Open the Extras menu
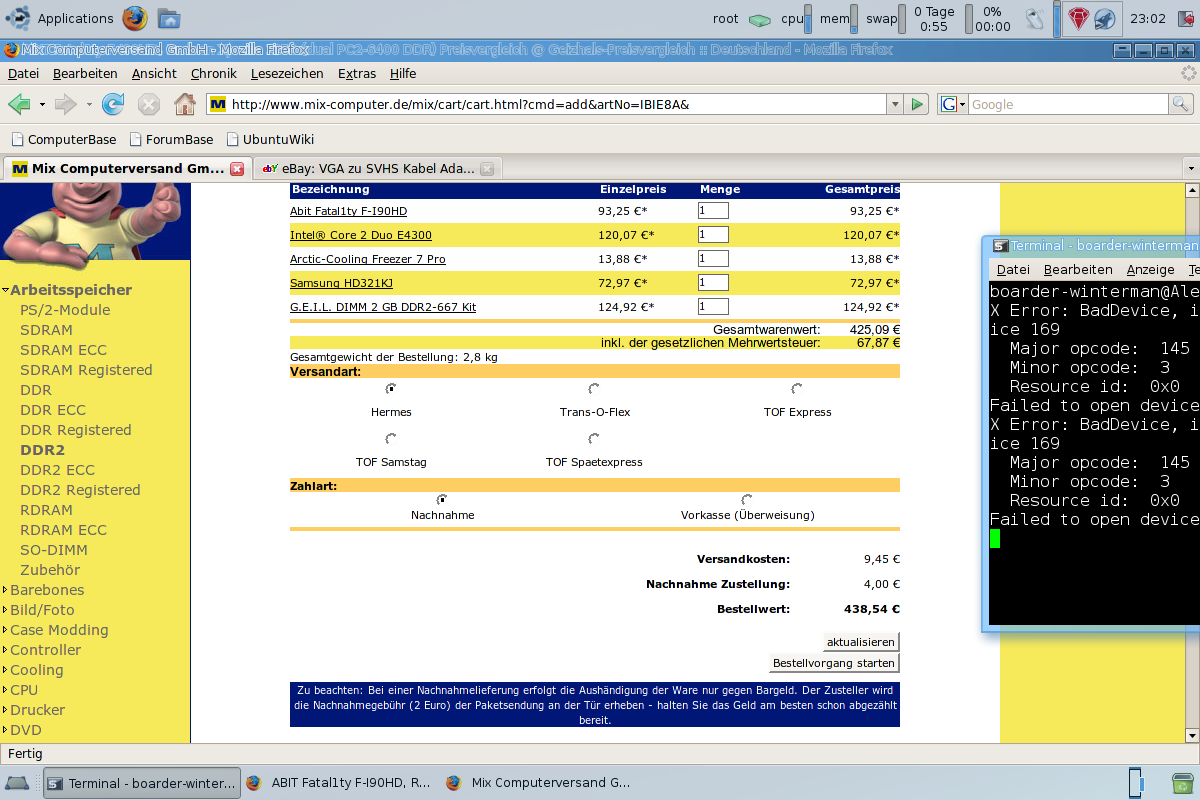 click(357, 73)
